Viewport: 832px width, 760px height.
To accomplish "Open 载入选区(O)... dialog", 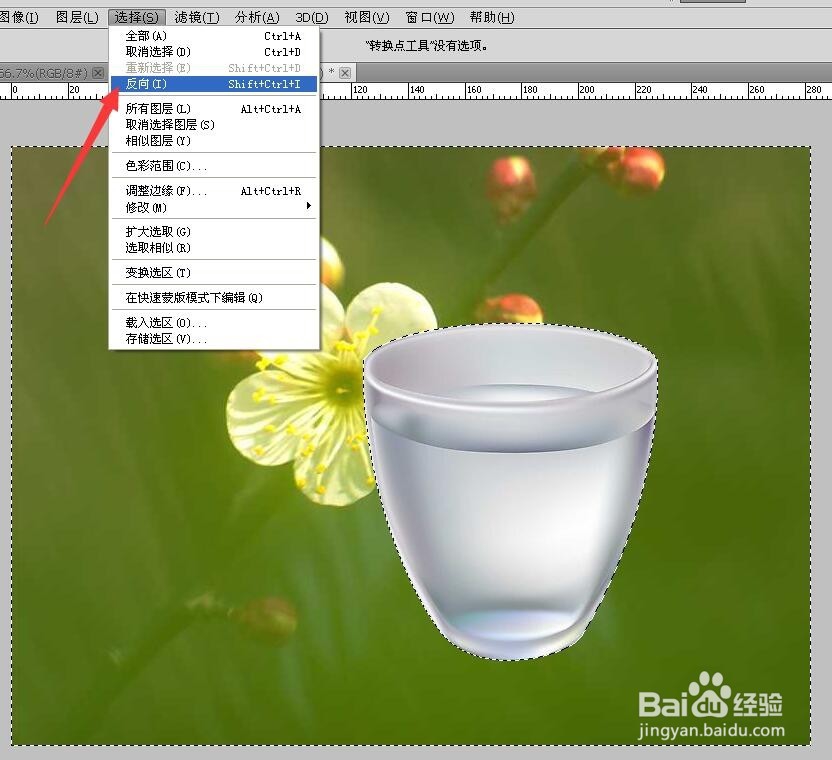I will pyautogui.click(x=214, y=322).
